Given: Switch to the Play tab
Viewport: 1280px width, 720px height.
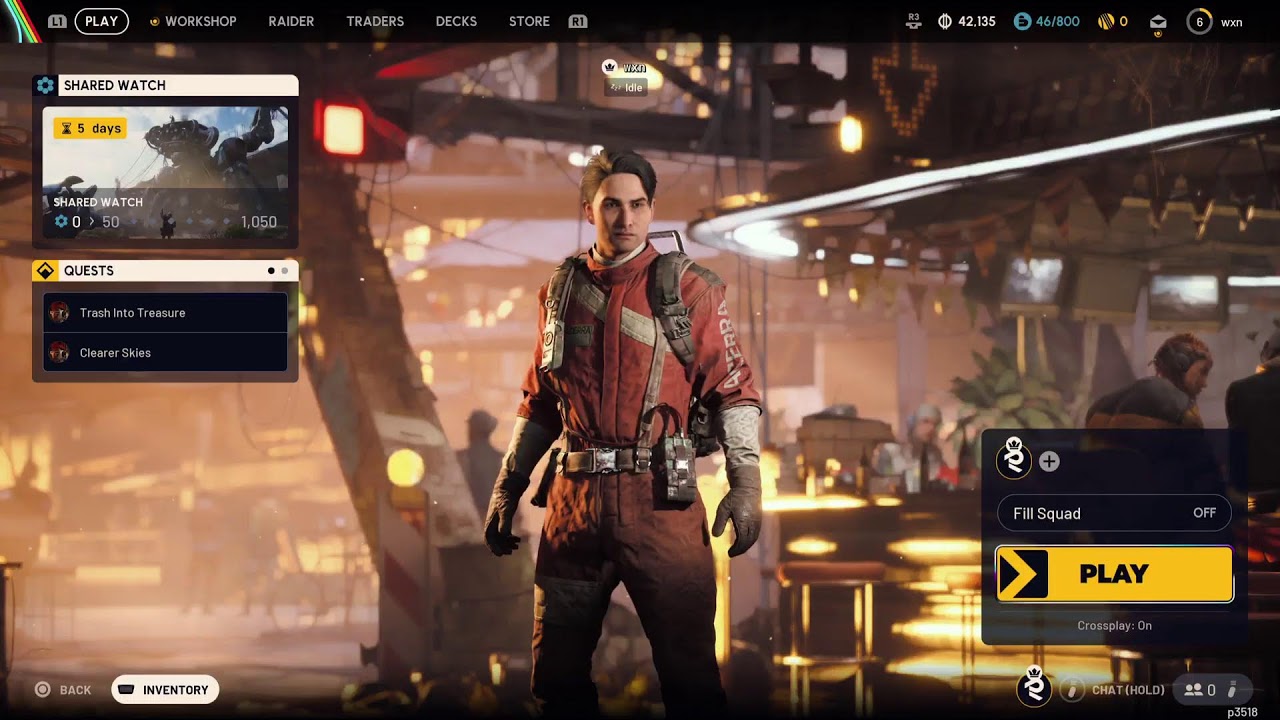Looking at the screenshot, I should [x=101, y=21].
